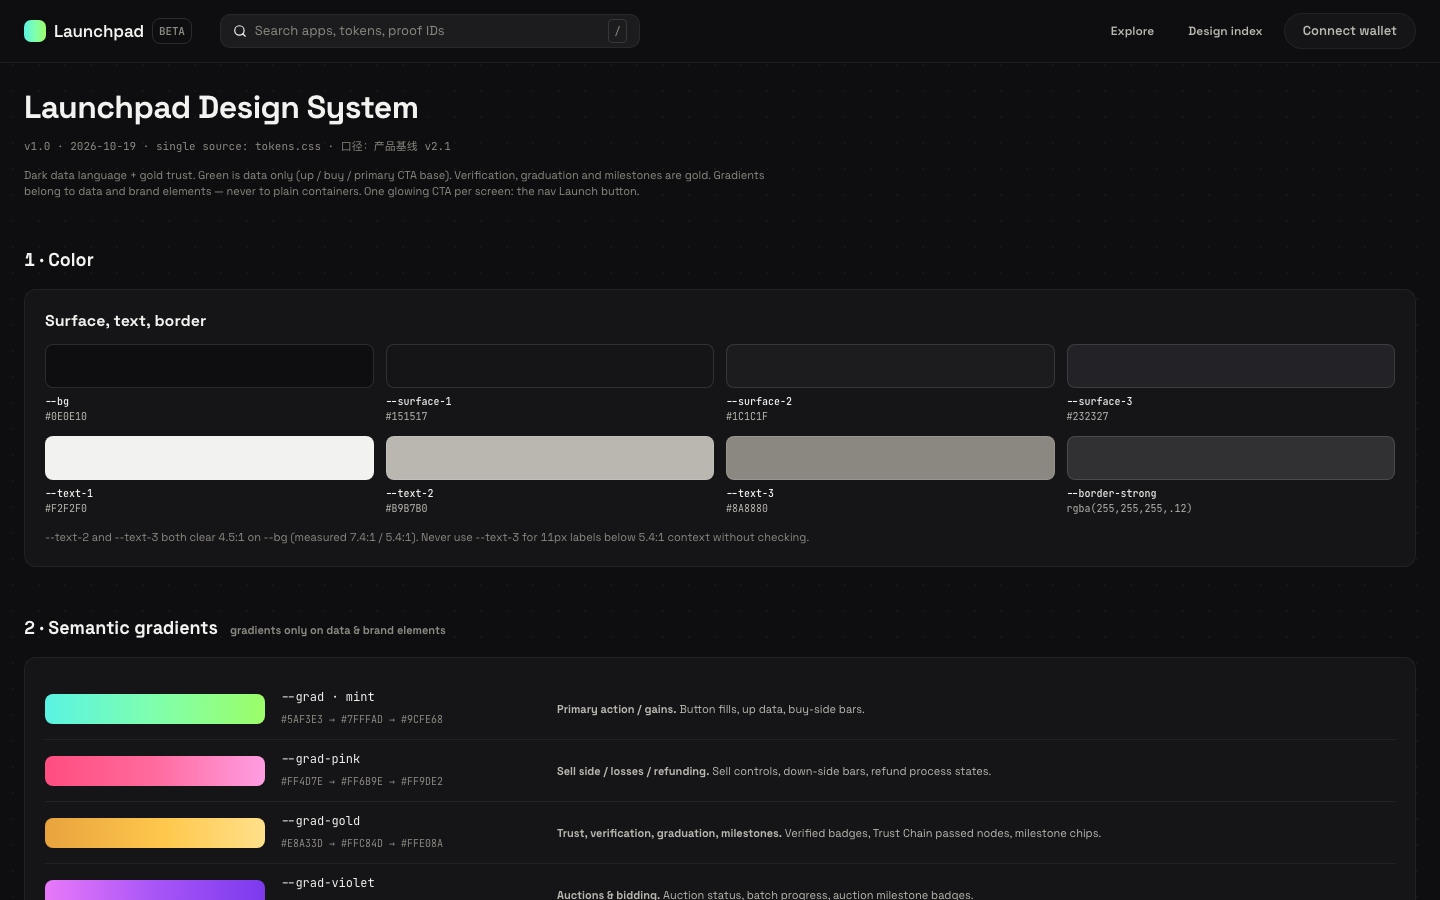The width and height of the screenshot is (1440, 900).
Task: Click the gold gradient bar
Action: pos(155,833)
